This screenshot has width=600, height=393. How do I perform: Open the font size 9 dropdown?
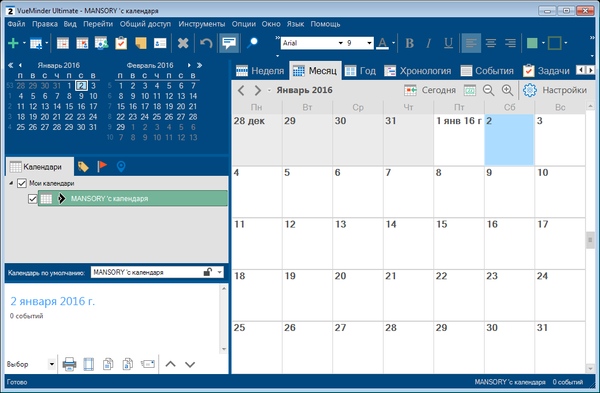[369, 43]
